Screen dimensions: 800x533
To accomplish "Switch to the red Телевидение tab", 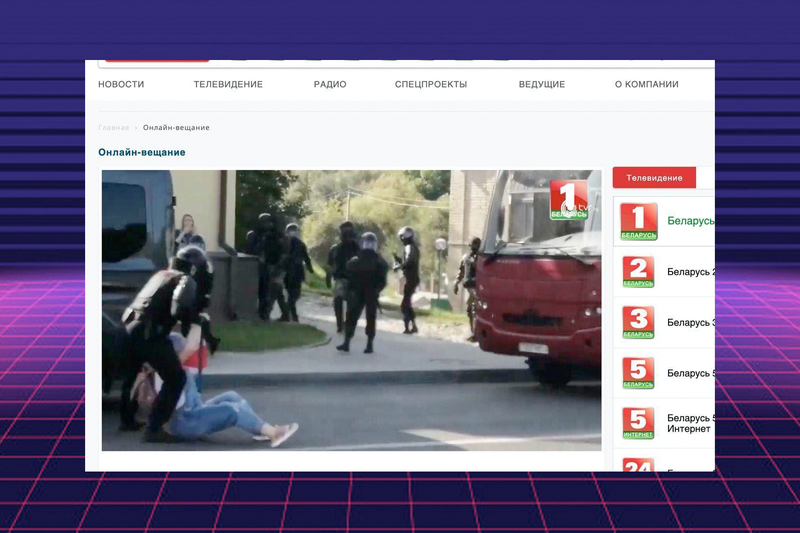I will pos(654,178).
